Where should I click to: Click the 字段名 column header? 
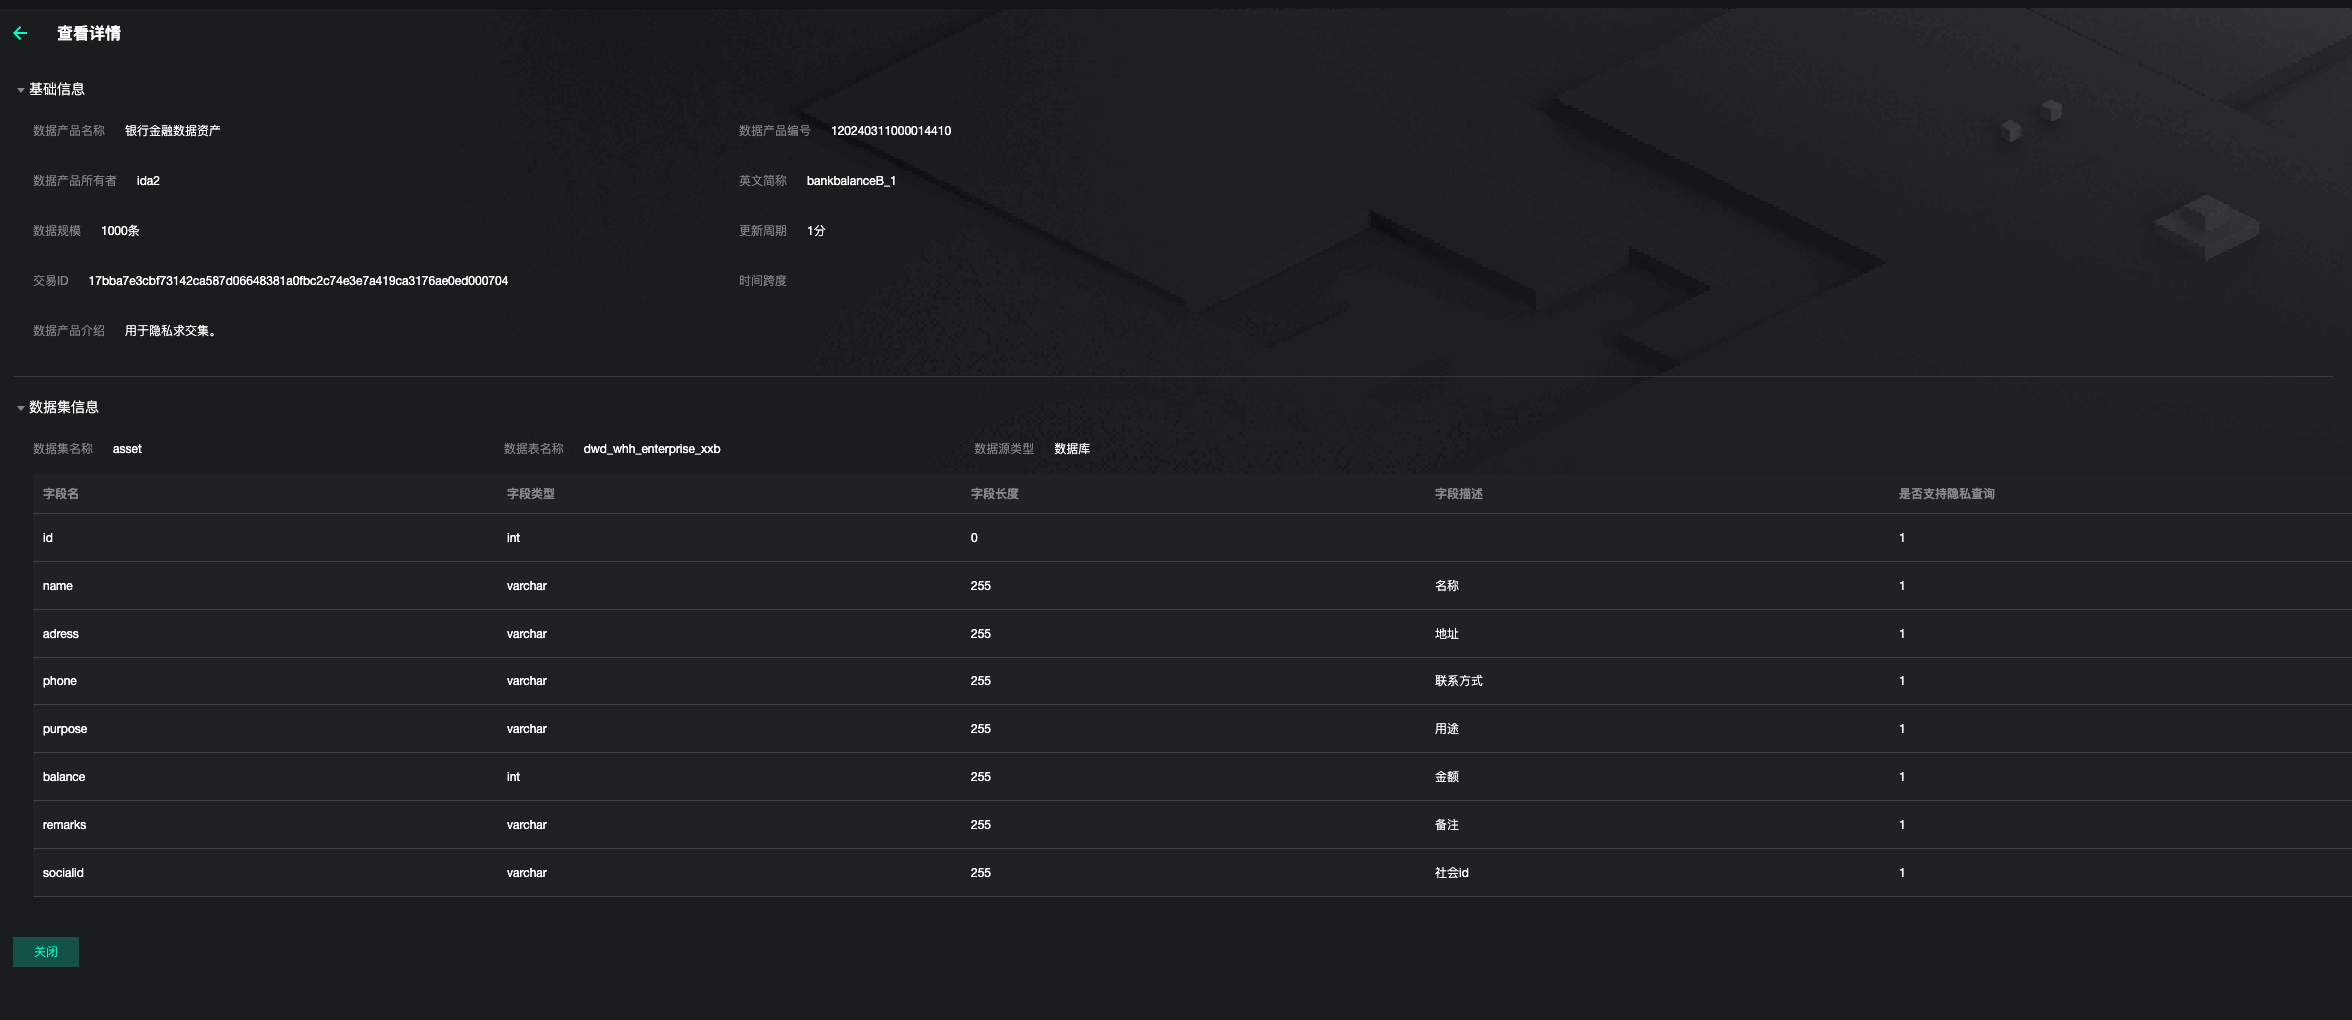(61, 494)
